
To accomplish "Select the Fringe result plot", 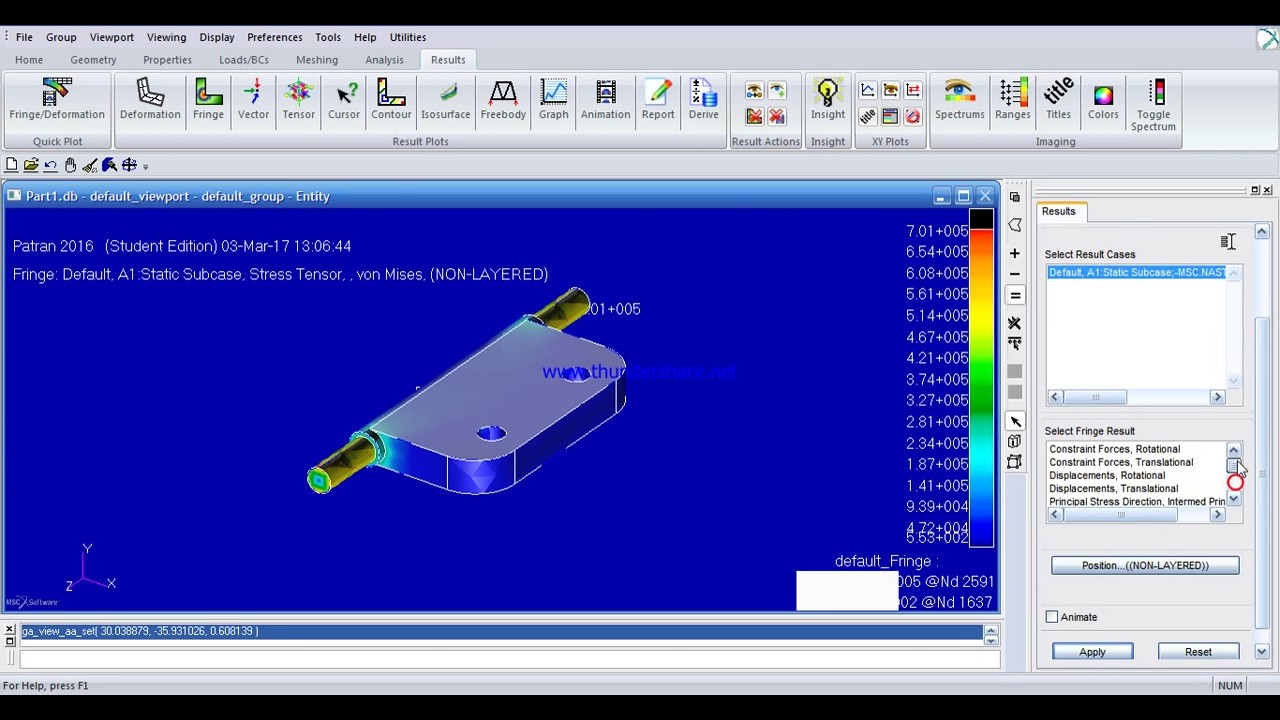I will 208,100.
